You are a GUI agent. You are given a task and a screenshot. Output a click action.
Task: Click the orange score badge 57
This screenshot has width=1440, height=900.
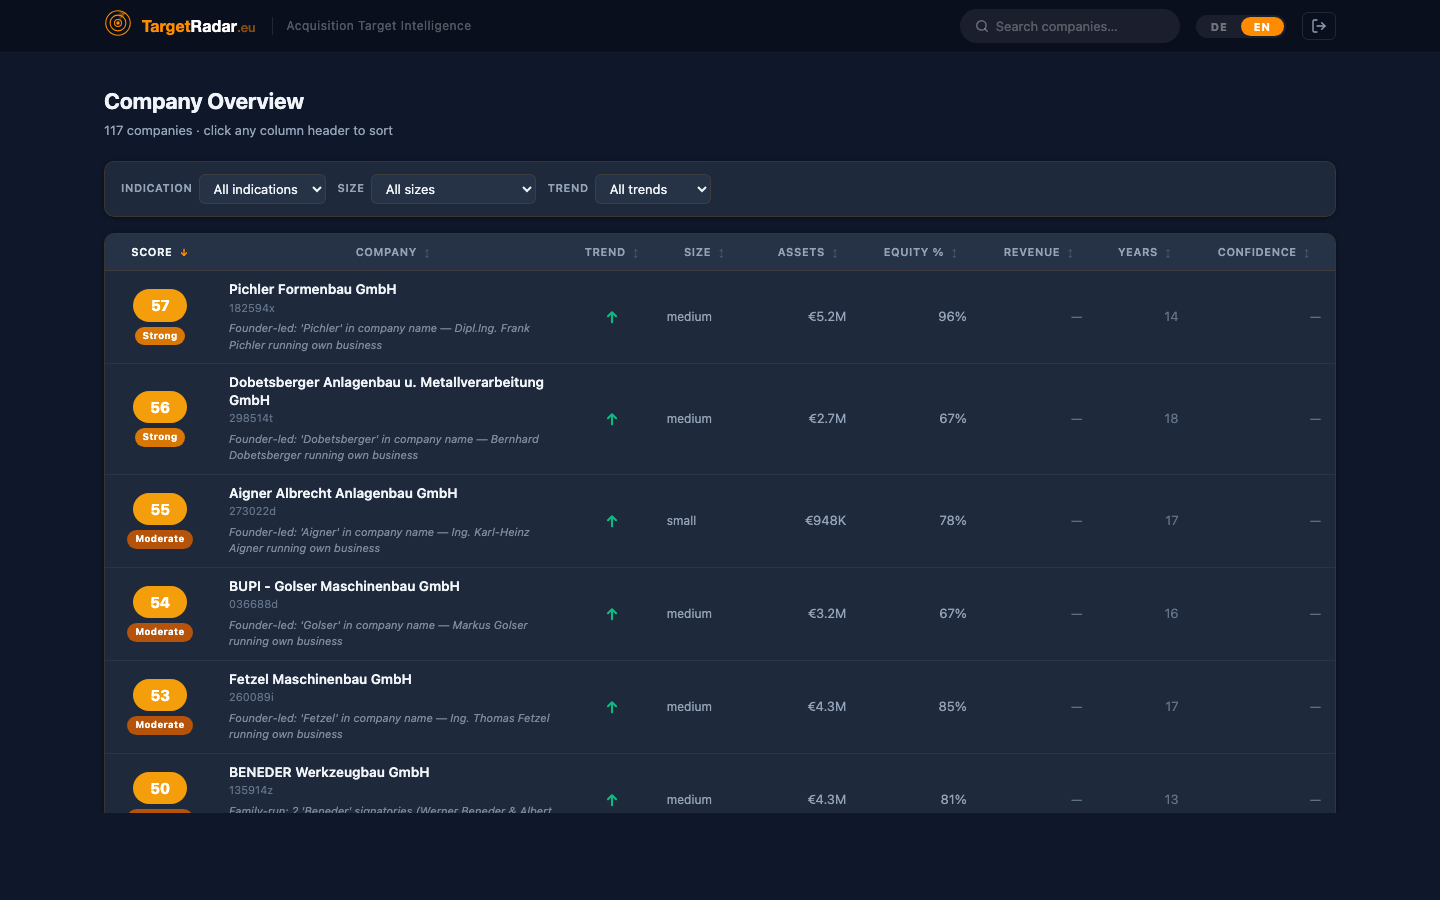[x=160, y=306]
